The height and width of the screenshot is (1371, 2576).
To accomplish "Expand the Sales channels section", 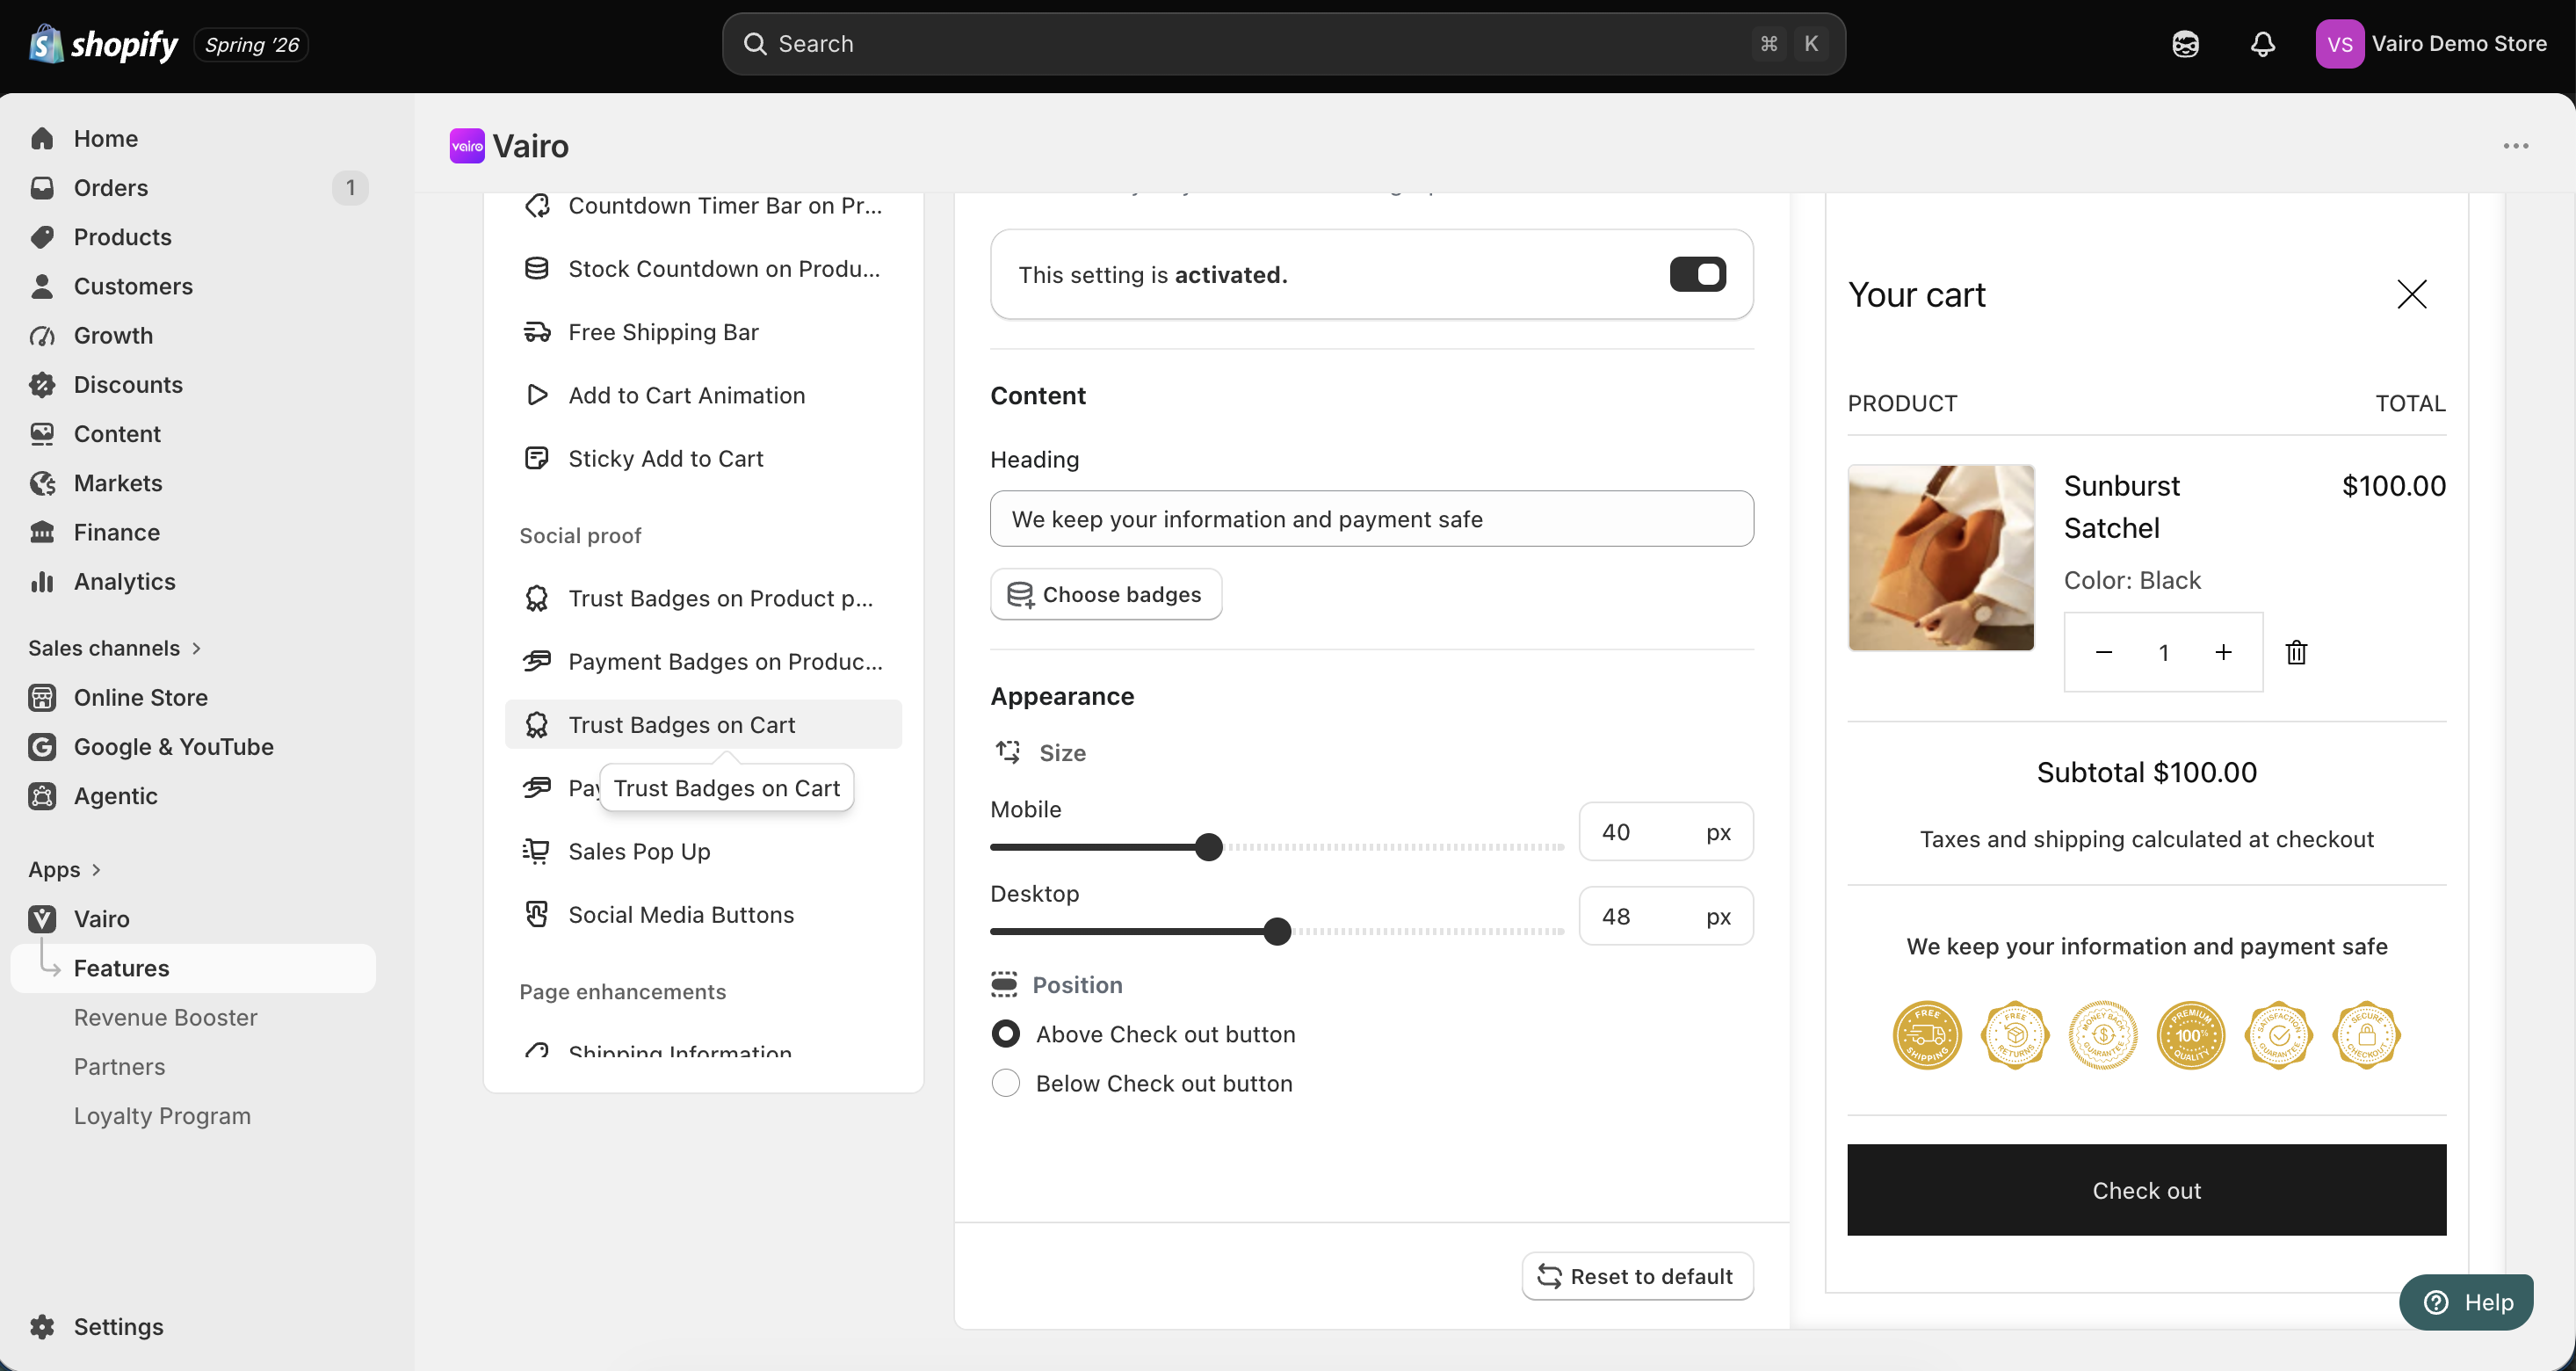I will coord(115,648).
